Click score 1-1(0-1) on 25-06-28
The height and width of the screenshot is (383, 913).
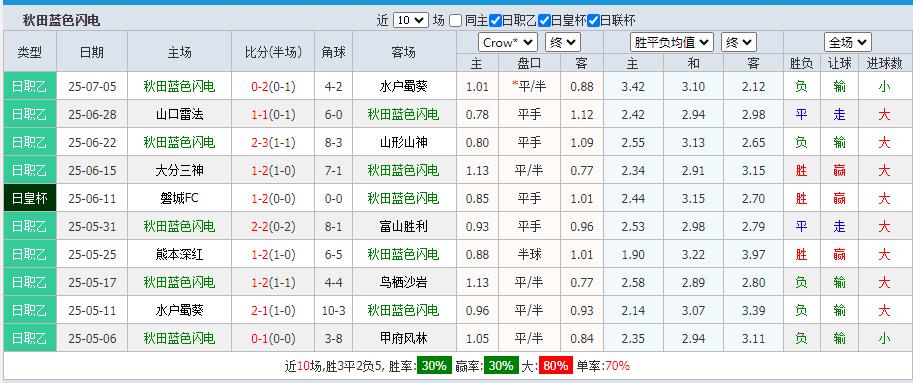point(273,115)
